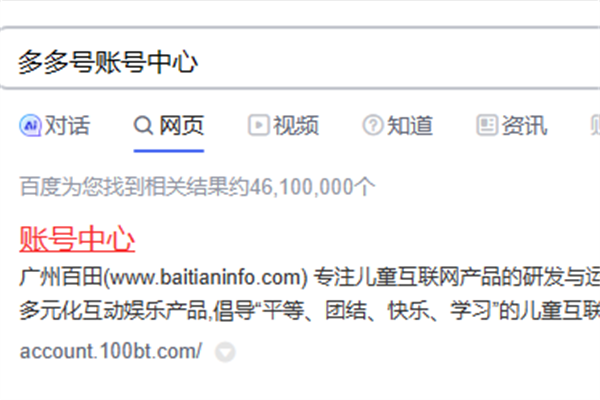The image size is (600, 400).
Task: Click the partially visible tab after 资讯
Action: (x=595, y=125)
